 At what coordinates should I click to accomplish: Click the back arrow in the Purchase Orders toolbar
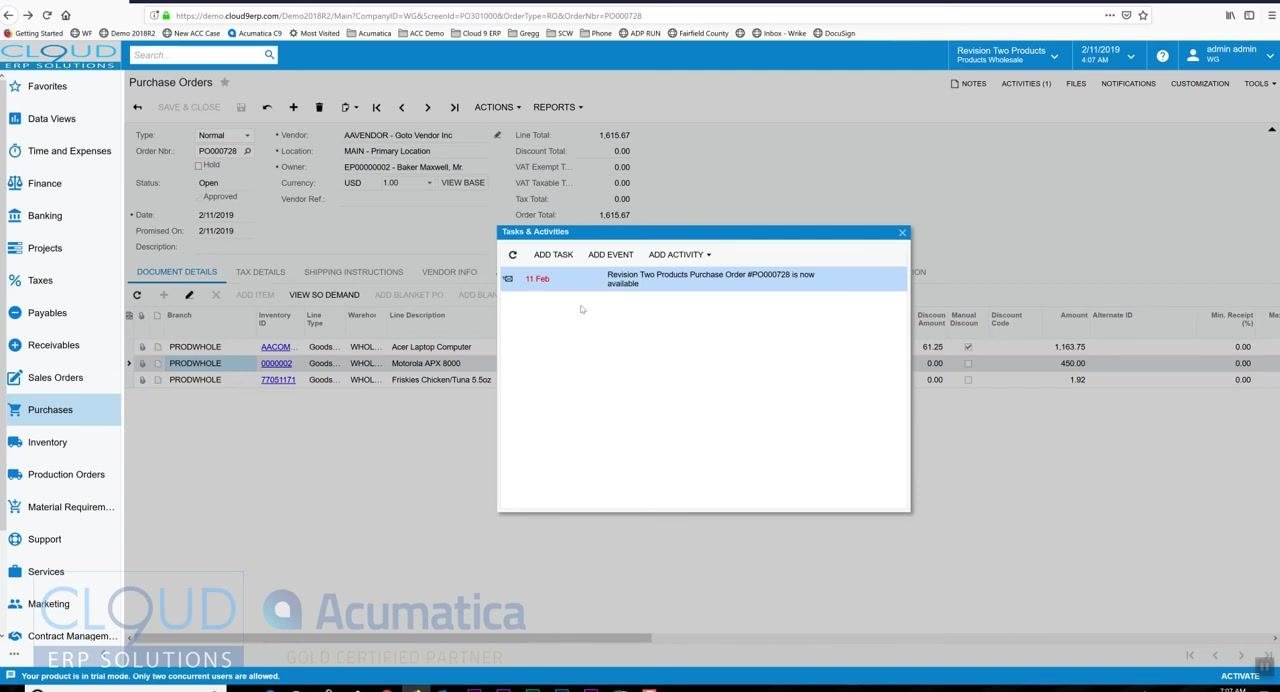pos(137,107)
